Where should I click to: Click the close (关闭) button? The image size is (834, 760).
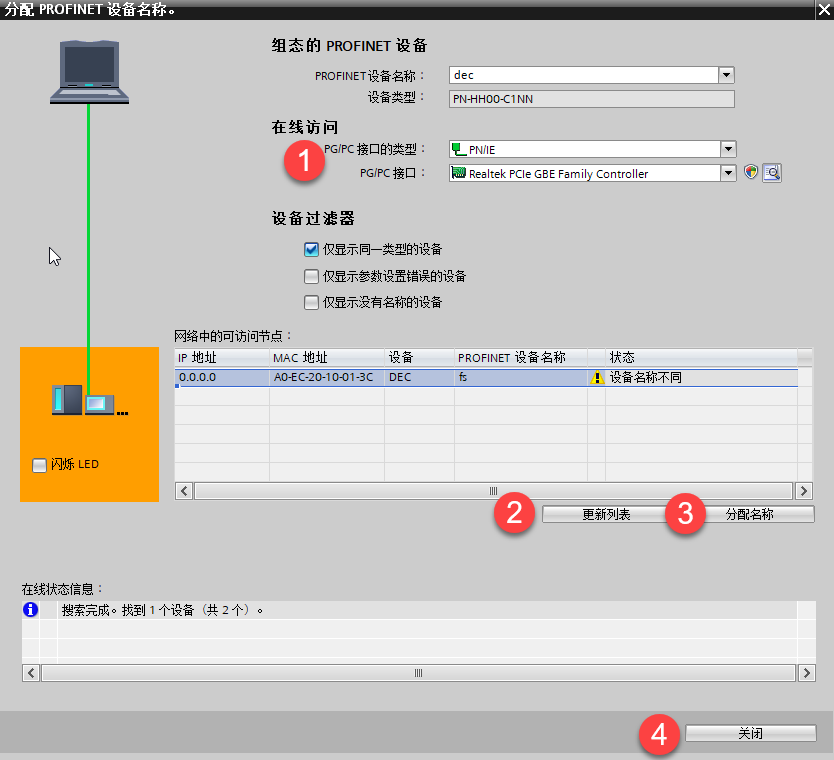click(x=750, y=733)
